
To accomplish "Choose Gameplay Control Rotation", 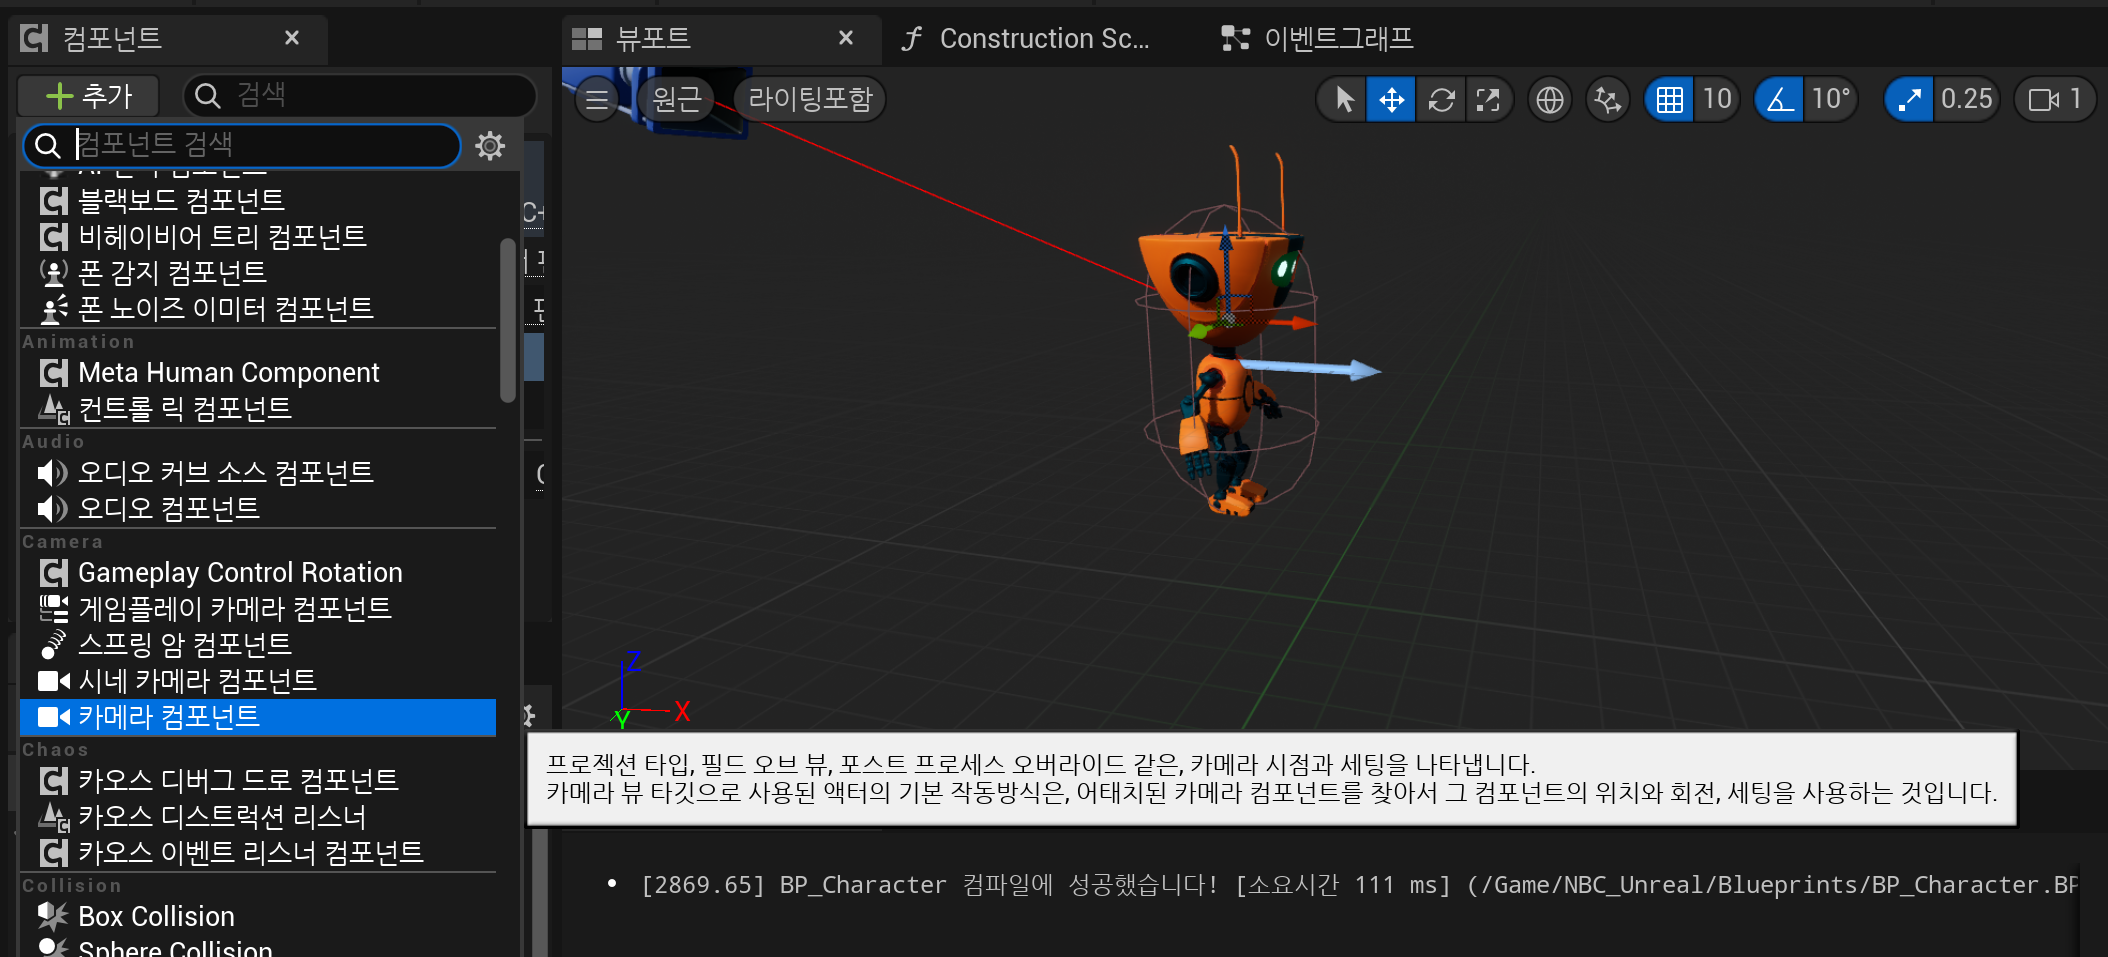I will point(258,572).
